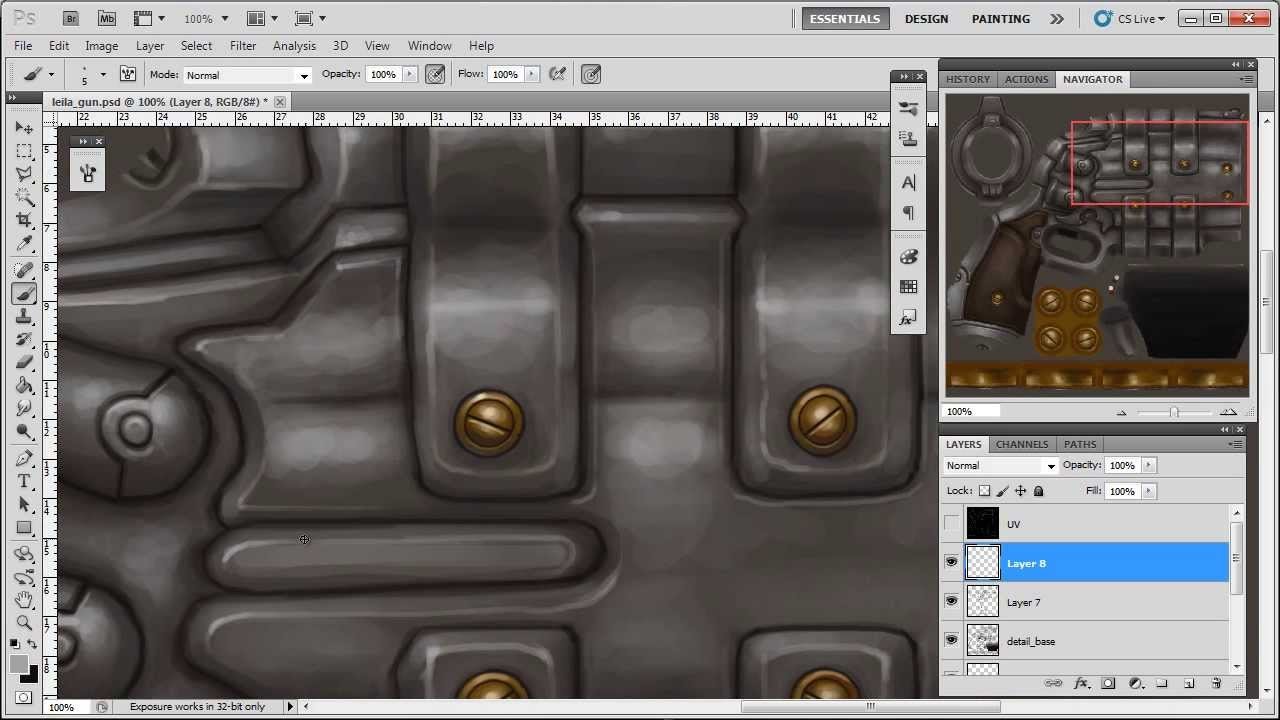The height and width of the screenshot is (720, 1280).
Task: Open the Filter menu
Action: click(x=243, y=45)
